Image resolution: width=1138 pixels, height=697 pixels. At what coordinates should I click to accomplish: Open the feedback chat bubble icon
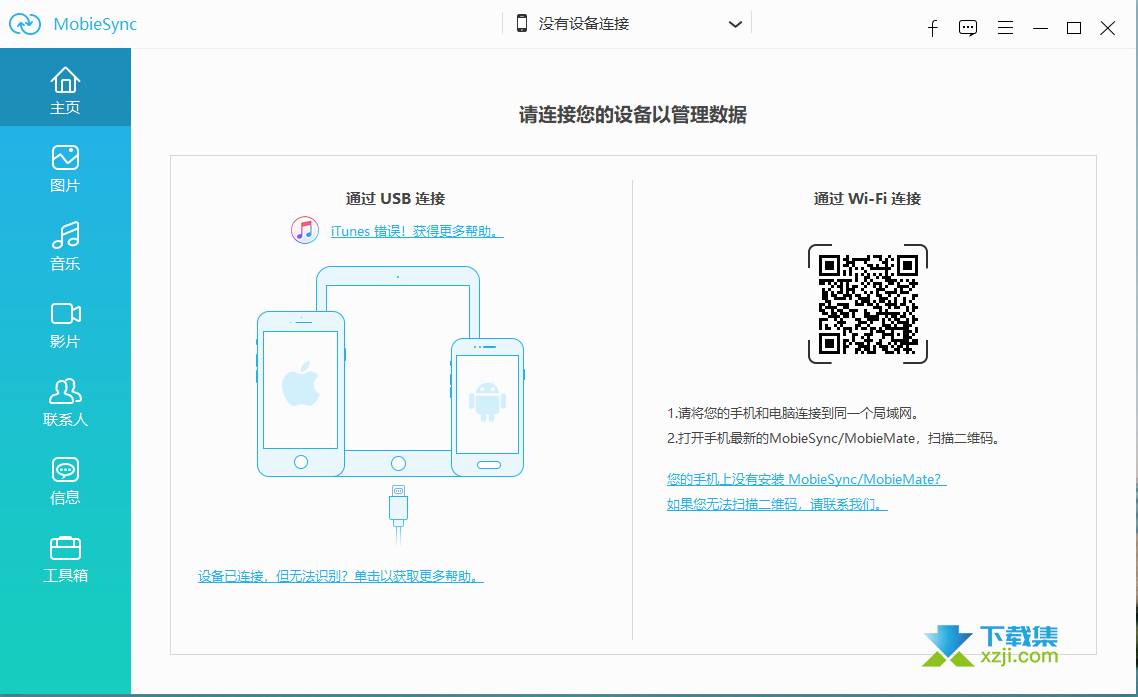coord(967,28)
